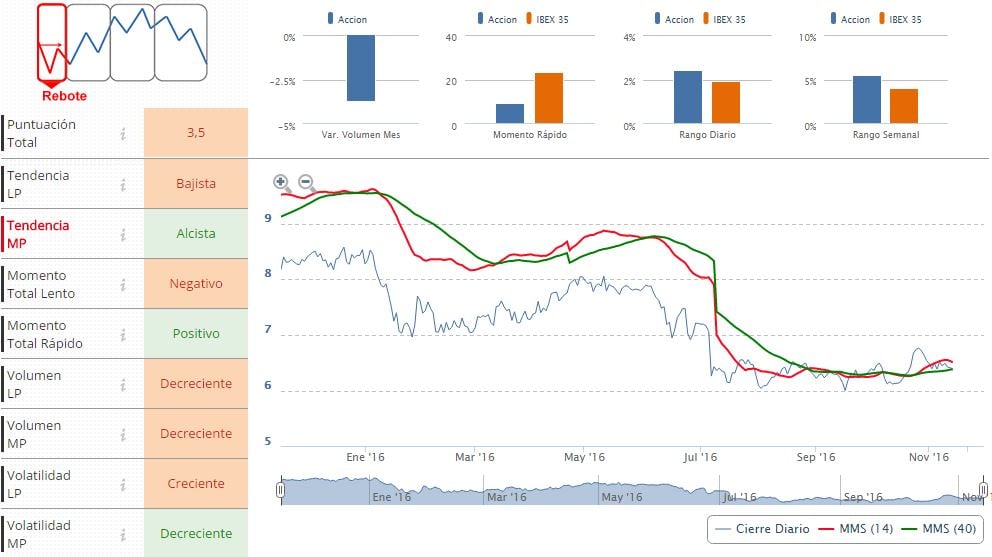992x557 pixels.
Task: Click the blue Var. Volumen Mes bar
Action: click(x=360, y=68)
